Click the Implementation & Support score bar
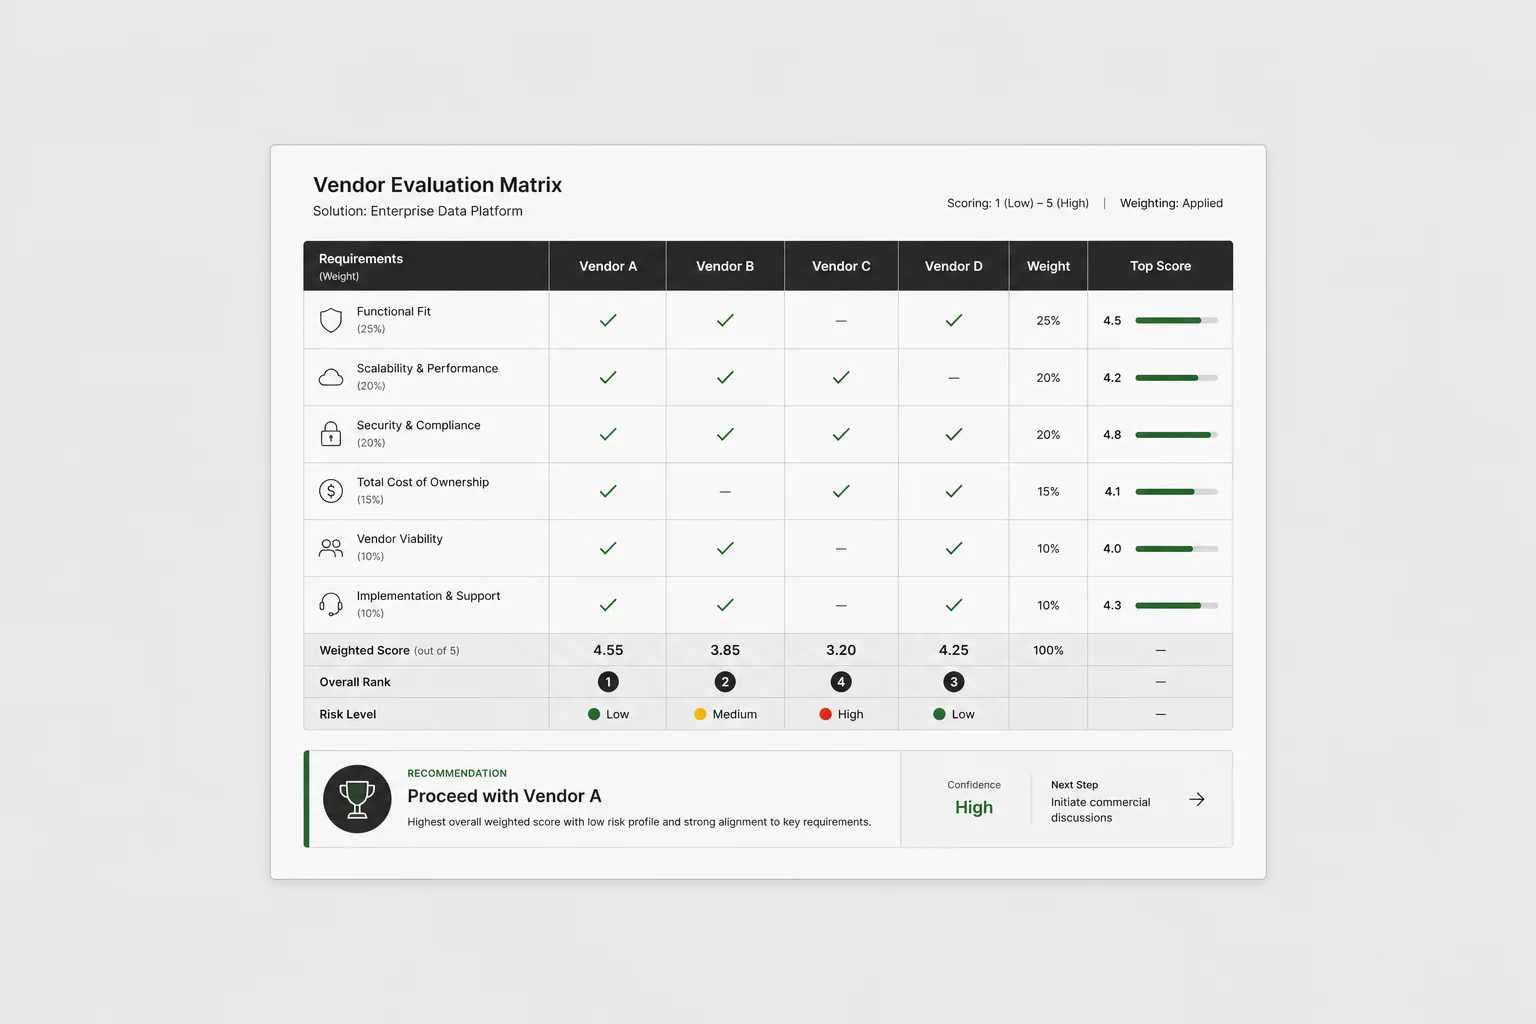 (1176, 605)
